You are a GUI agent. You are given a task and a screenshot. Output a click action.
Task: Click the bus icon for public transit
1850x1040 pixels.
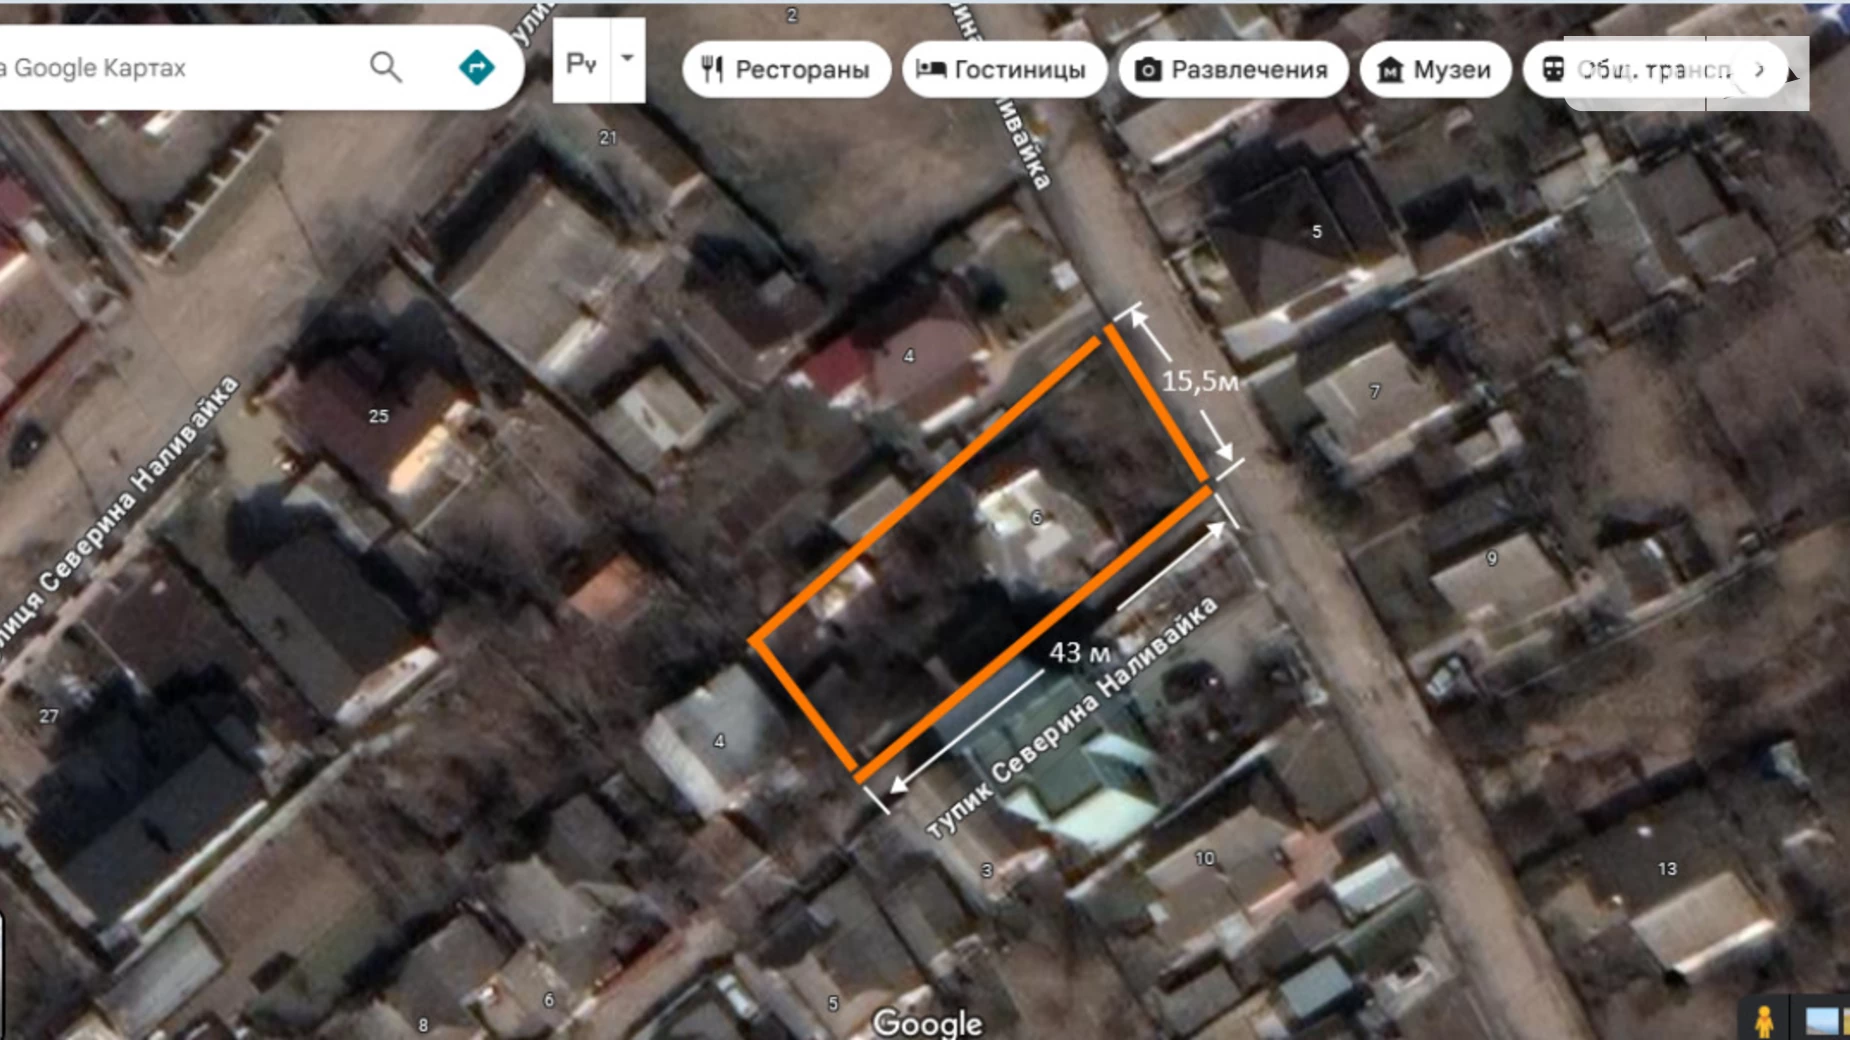pyautogui.click(x=1552, y=69)
